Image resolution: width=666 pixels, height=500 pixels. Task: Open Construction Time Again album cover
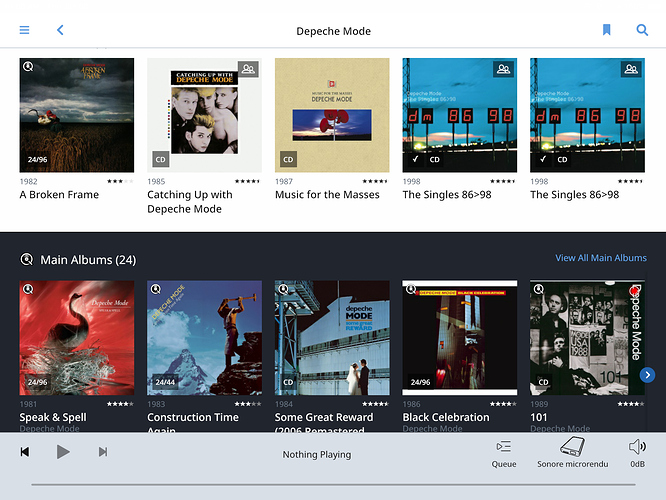pyautogui.click(x=204, y=338)
